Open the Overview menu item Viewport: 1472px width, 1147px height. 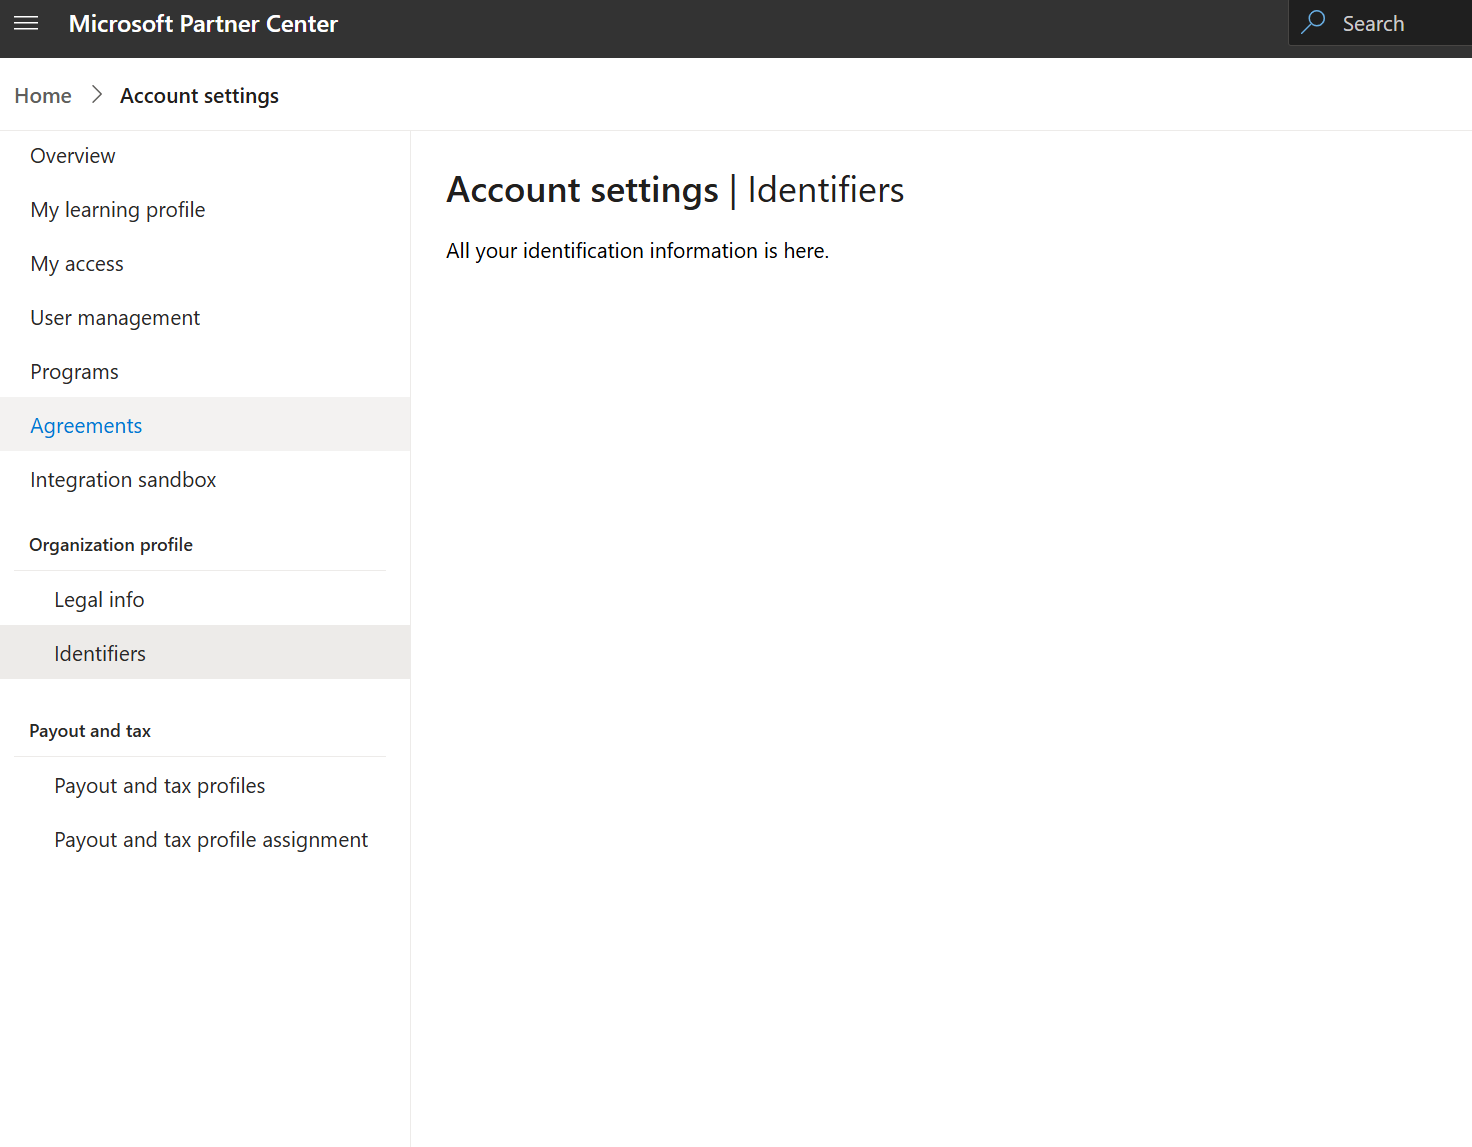(x=73, y=156)
